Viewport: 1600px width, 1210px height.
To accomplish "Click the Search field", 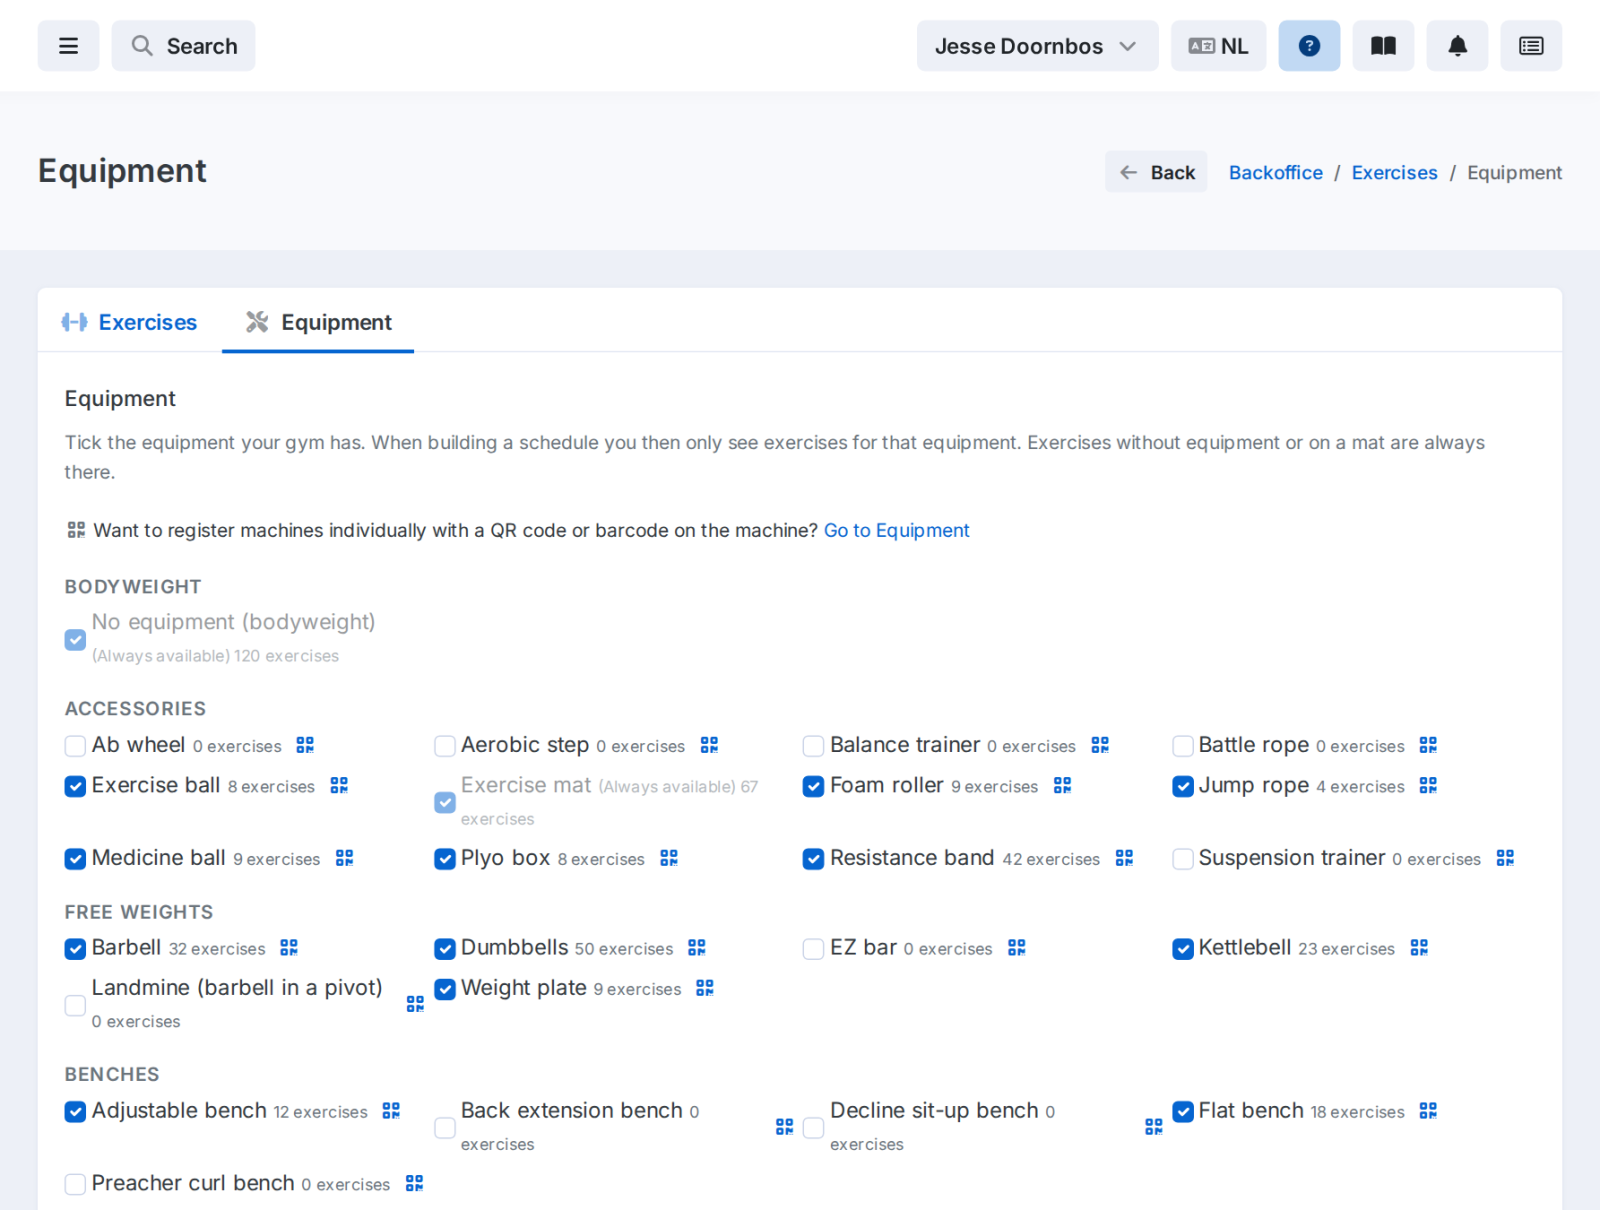I will tap(183, 46).
